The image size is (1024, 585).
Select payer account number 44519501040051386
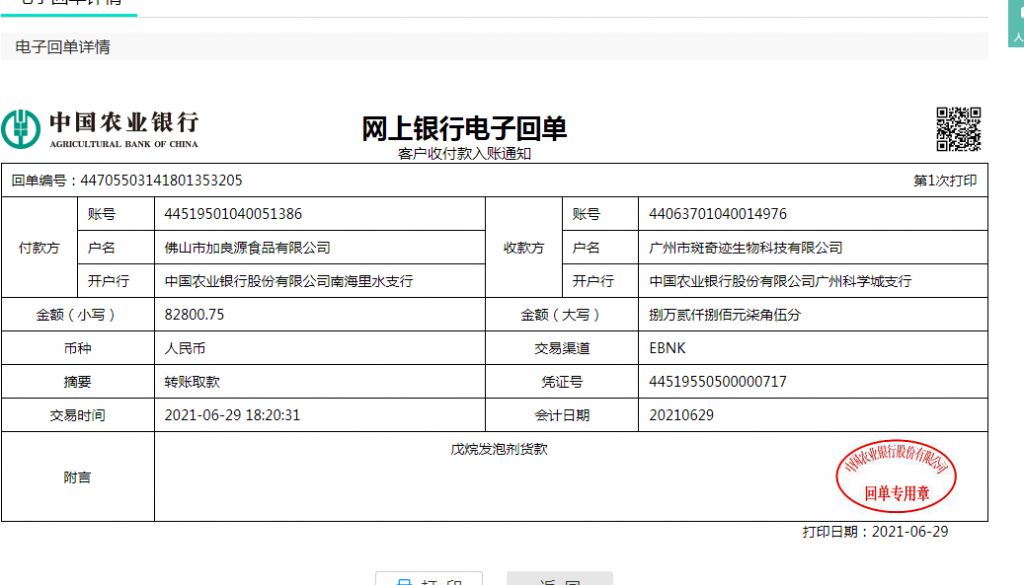(233, 213)
